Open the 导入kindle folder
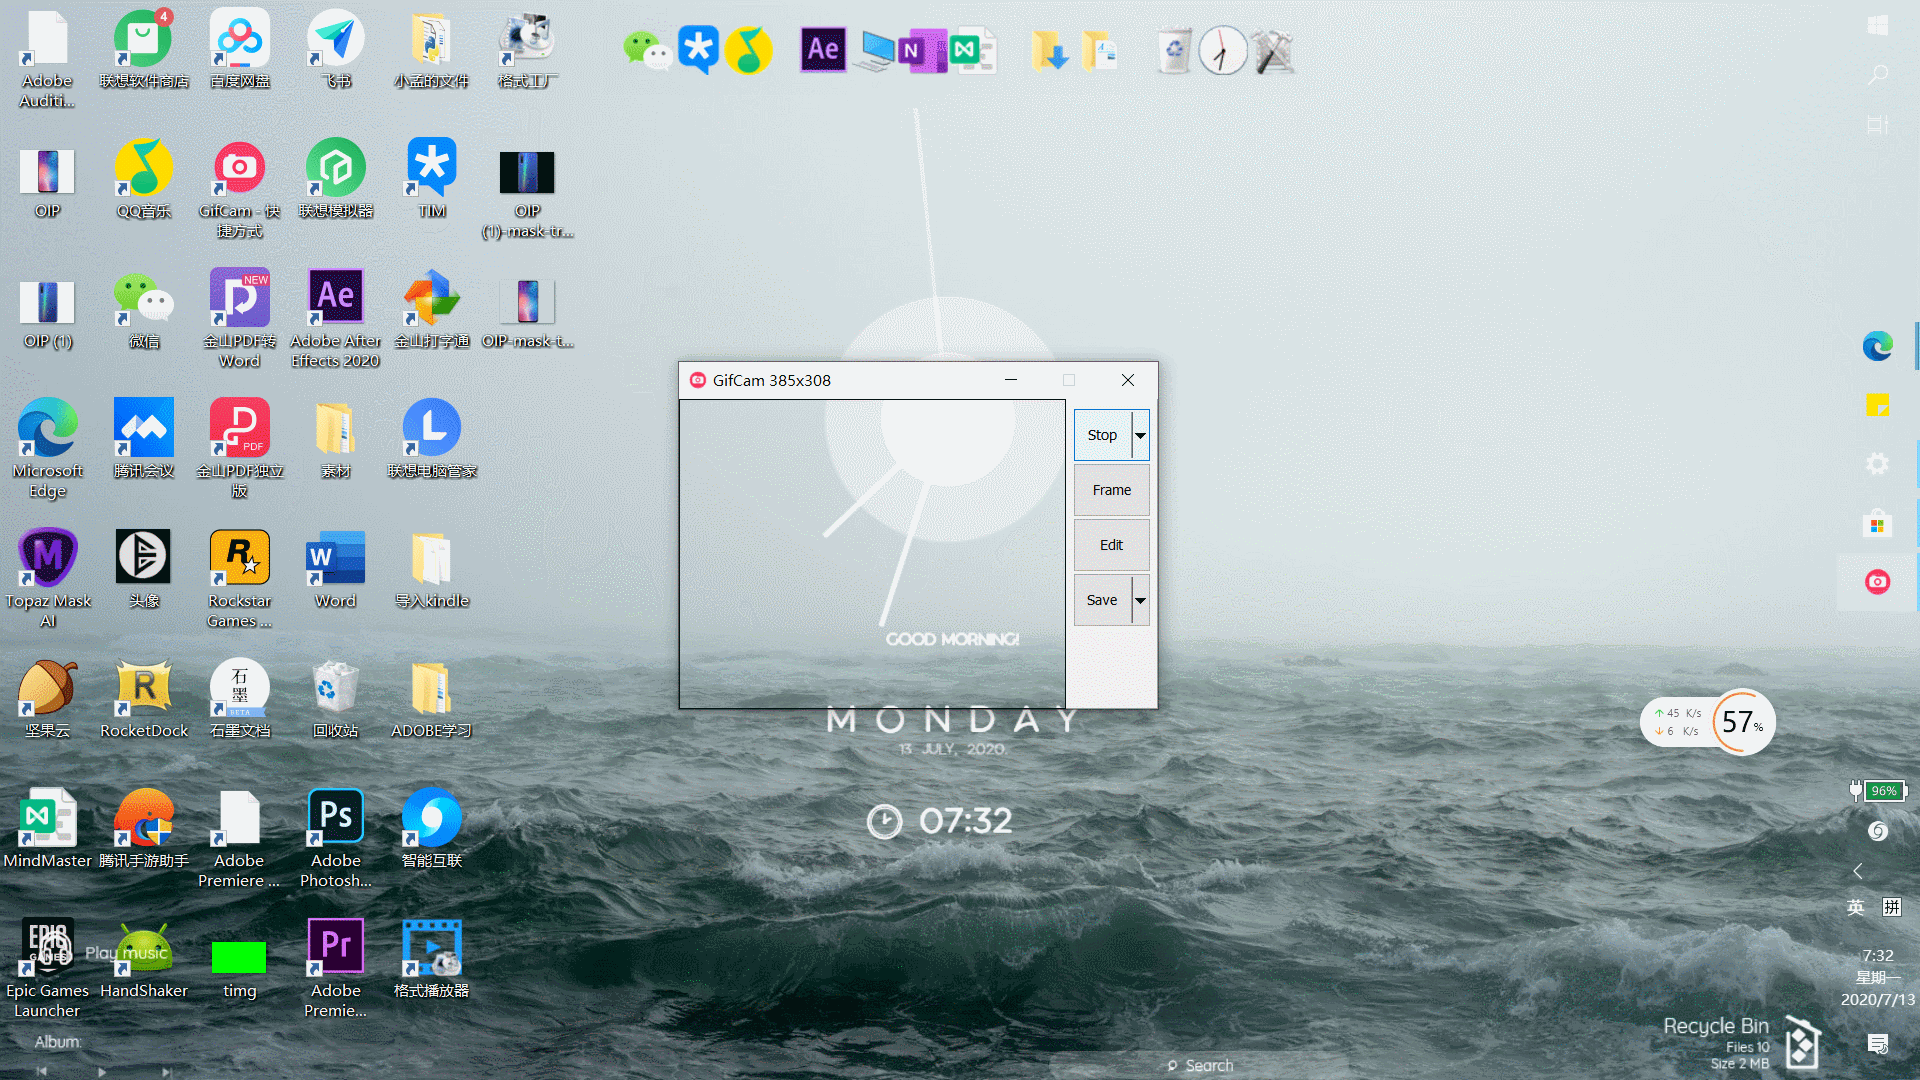The image size is (1920, 1080). click(432, 570)
